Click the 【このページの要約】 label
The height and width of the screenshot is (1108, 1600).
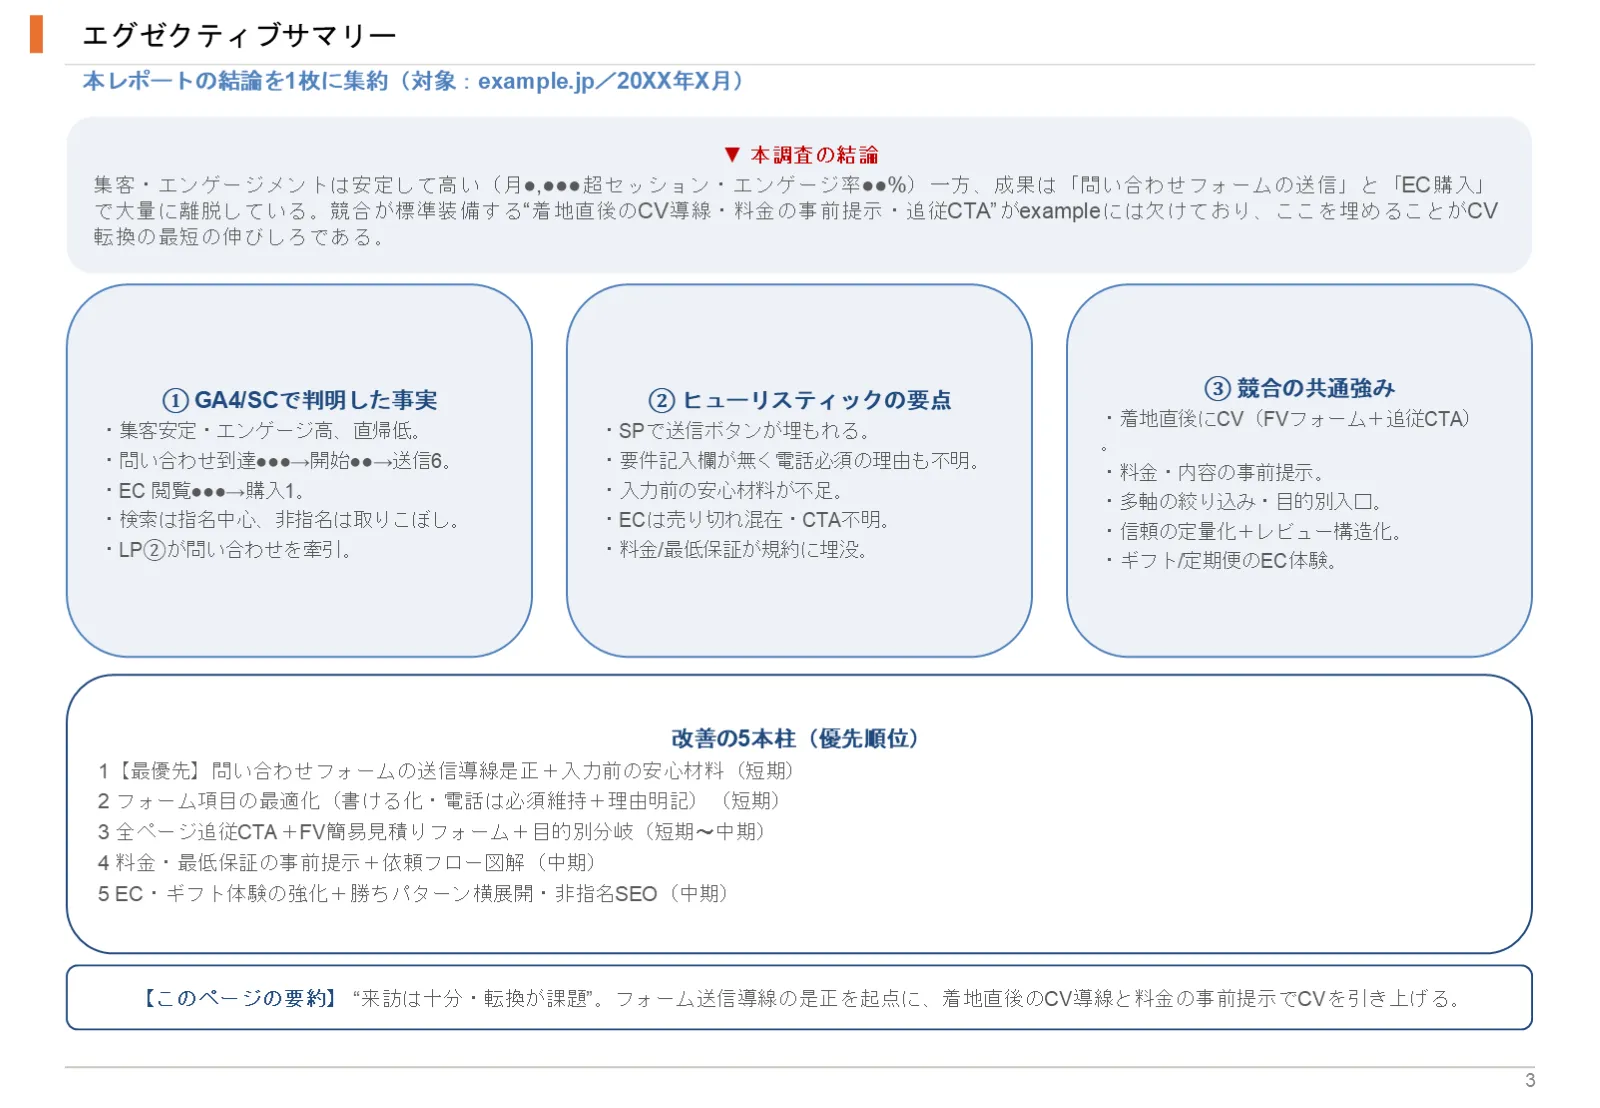tap(239, 998)
